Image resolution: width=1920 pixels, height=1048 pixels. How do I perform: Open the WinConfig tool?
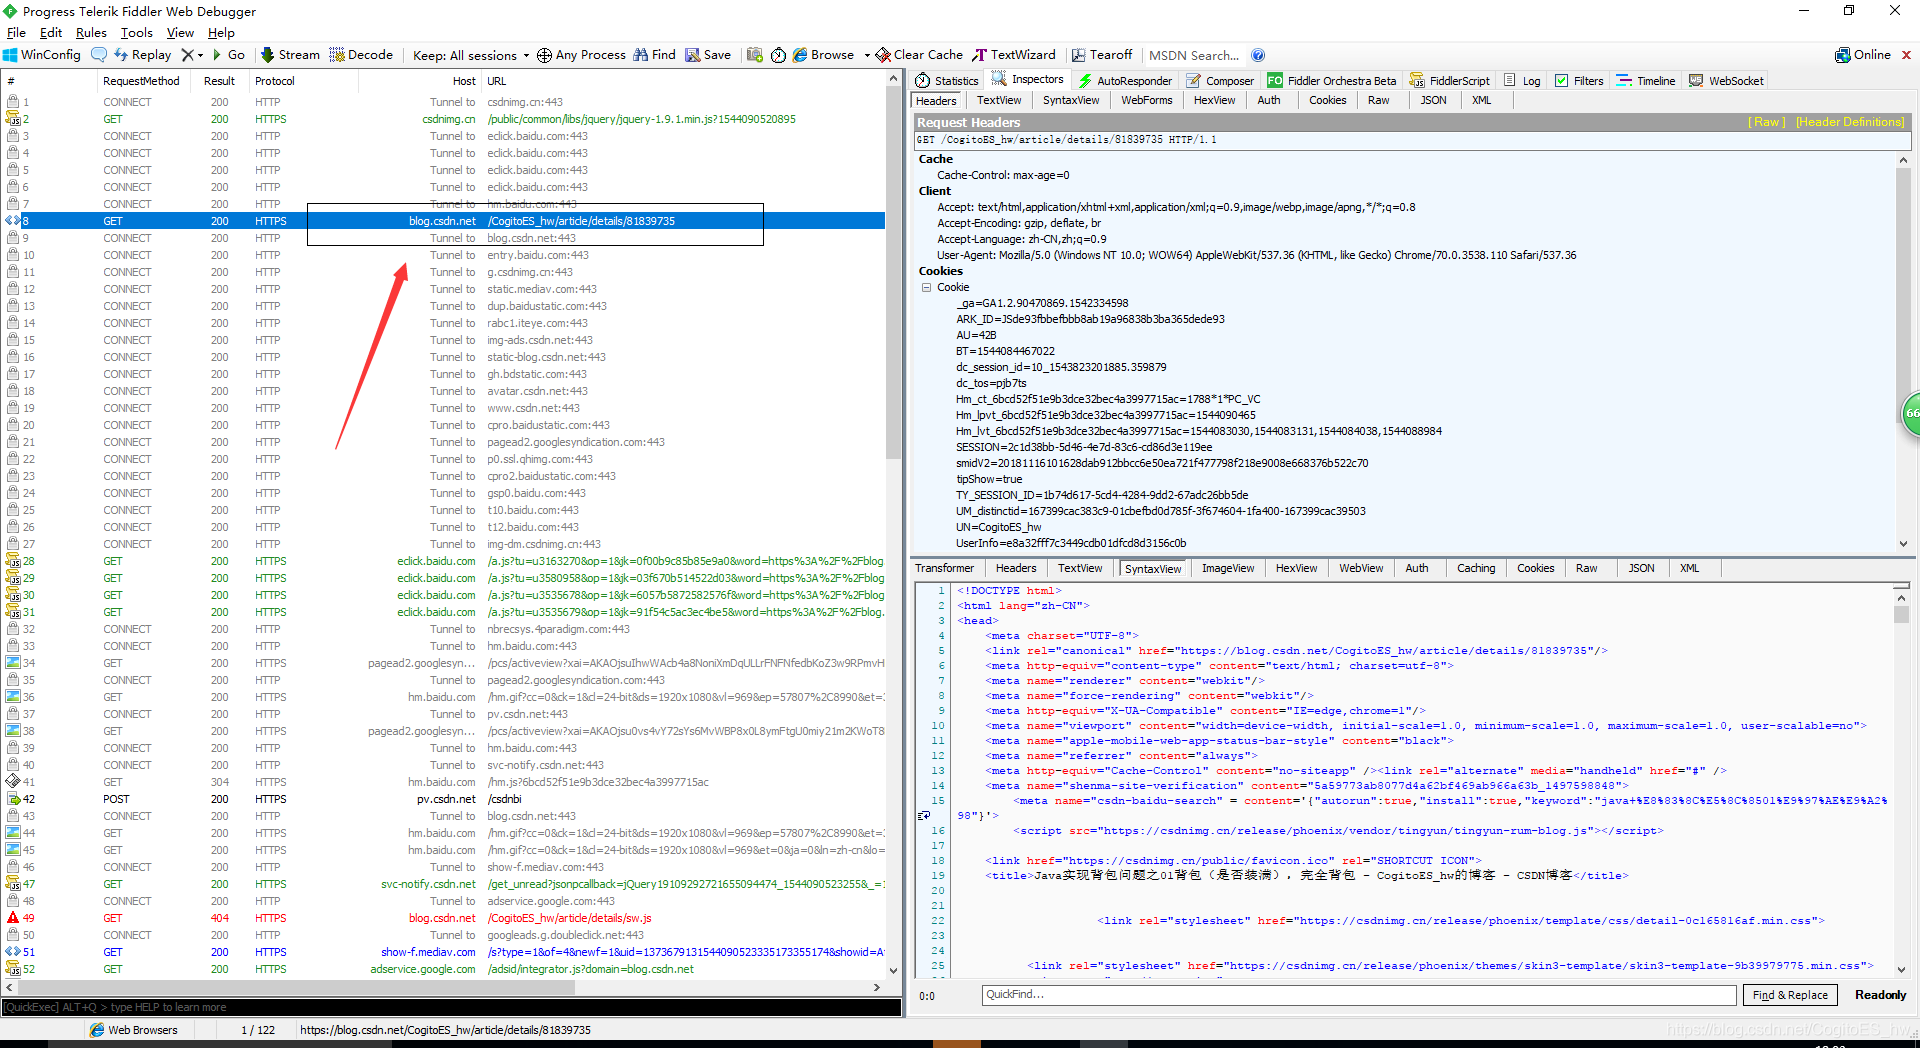pos(42,55)
